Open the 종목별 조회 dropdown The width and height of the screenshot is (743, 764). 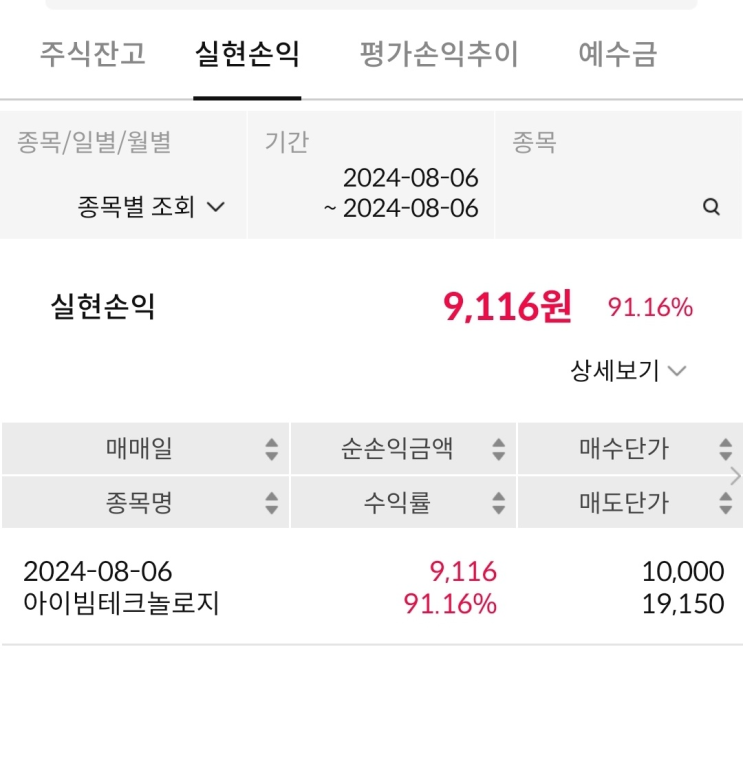[151, 208]
